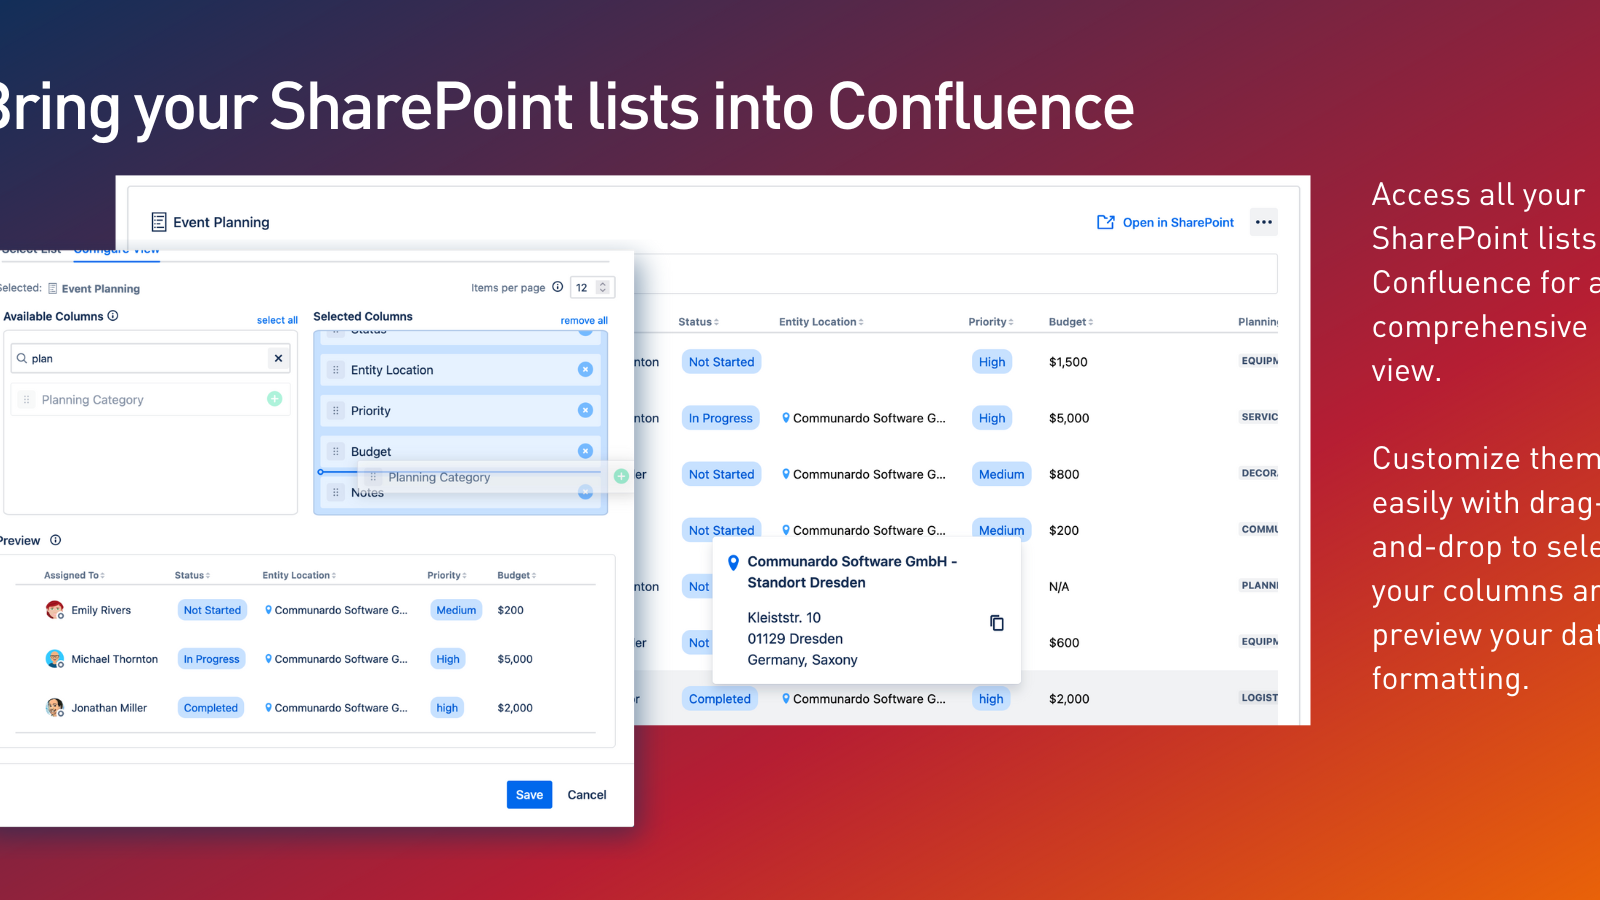Click the search magnifier icon

(21, 358)
